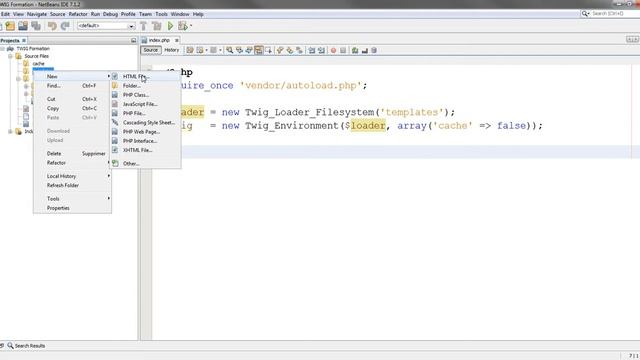Viewport: 640px width, 360px height.
Task: Choose Folder... from New submenu
Action: coord(146,86)
